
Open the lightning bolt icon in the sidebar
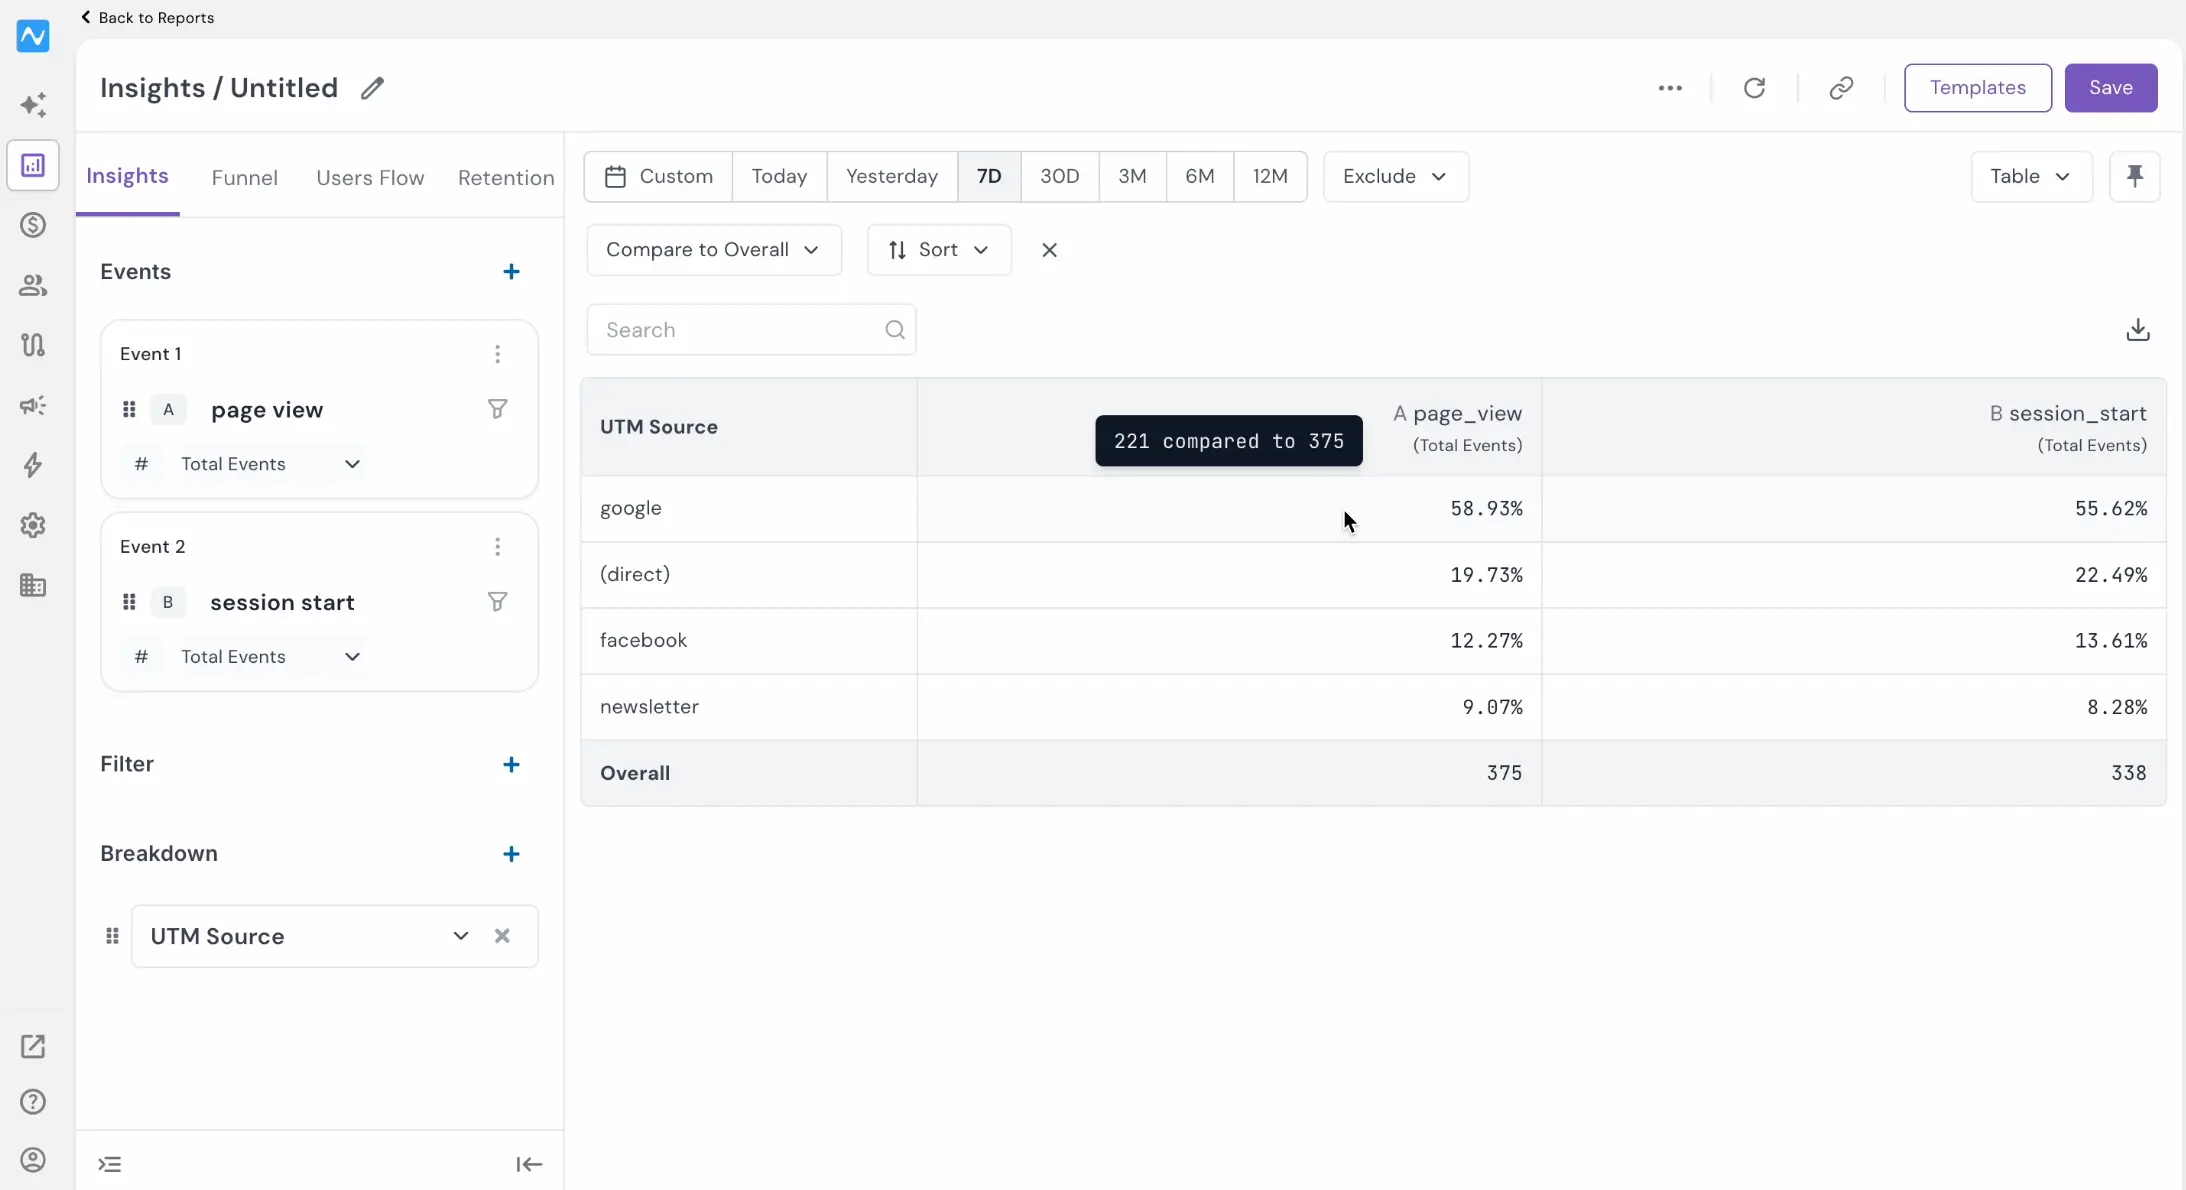pyautogui.click(x=33, y=465)
